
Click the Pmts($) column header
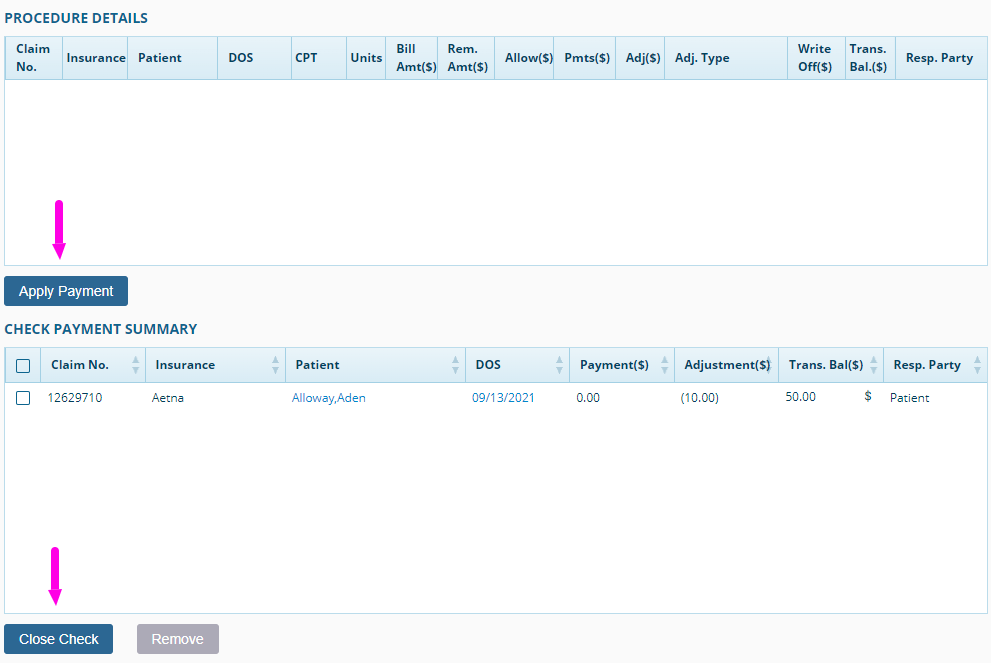pyautogui.click(x=587, y=58)
